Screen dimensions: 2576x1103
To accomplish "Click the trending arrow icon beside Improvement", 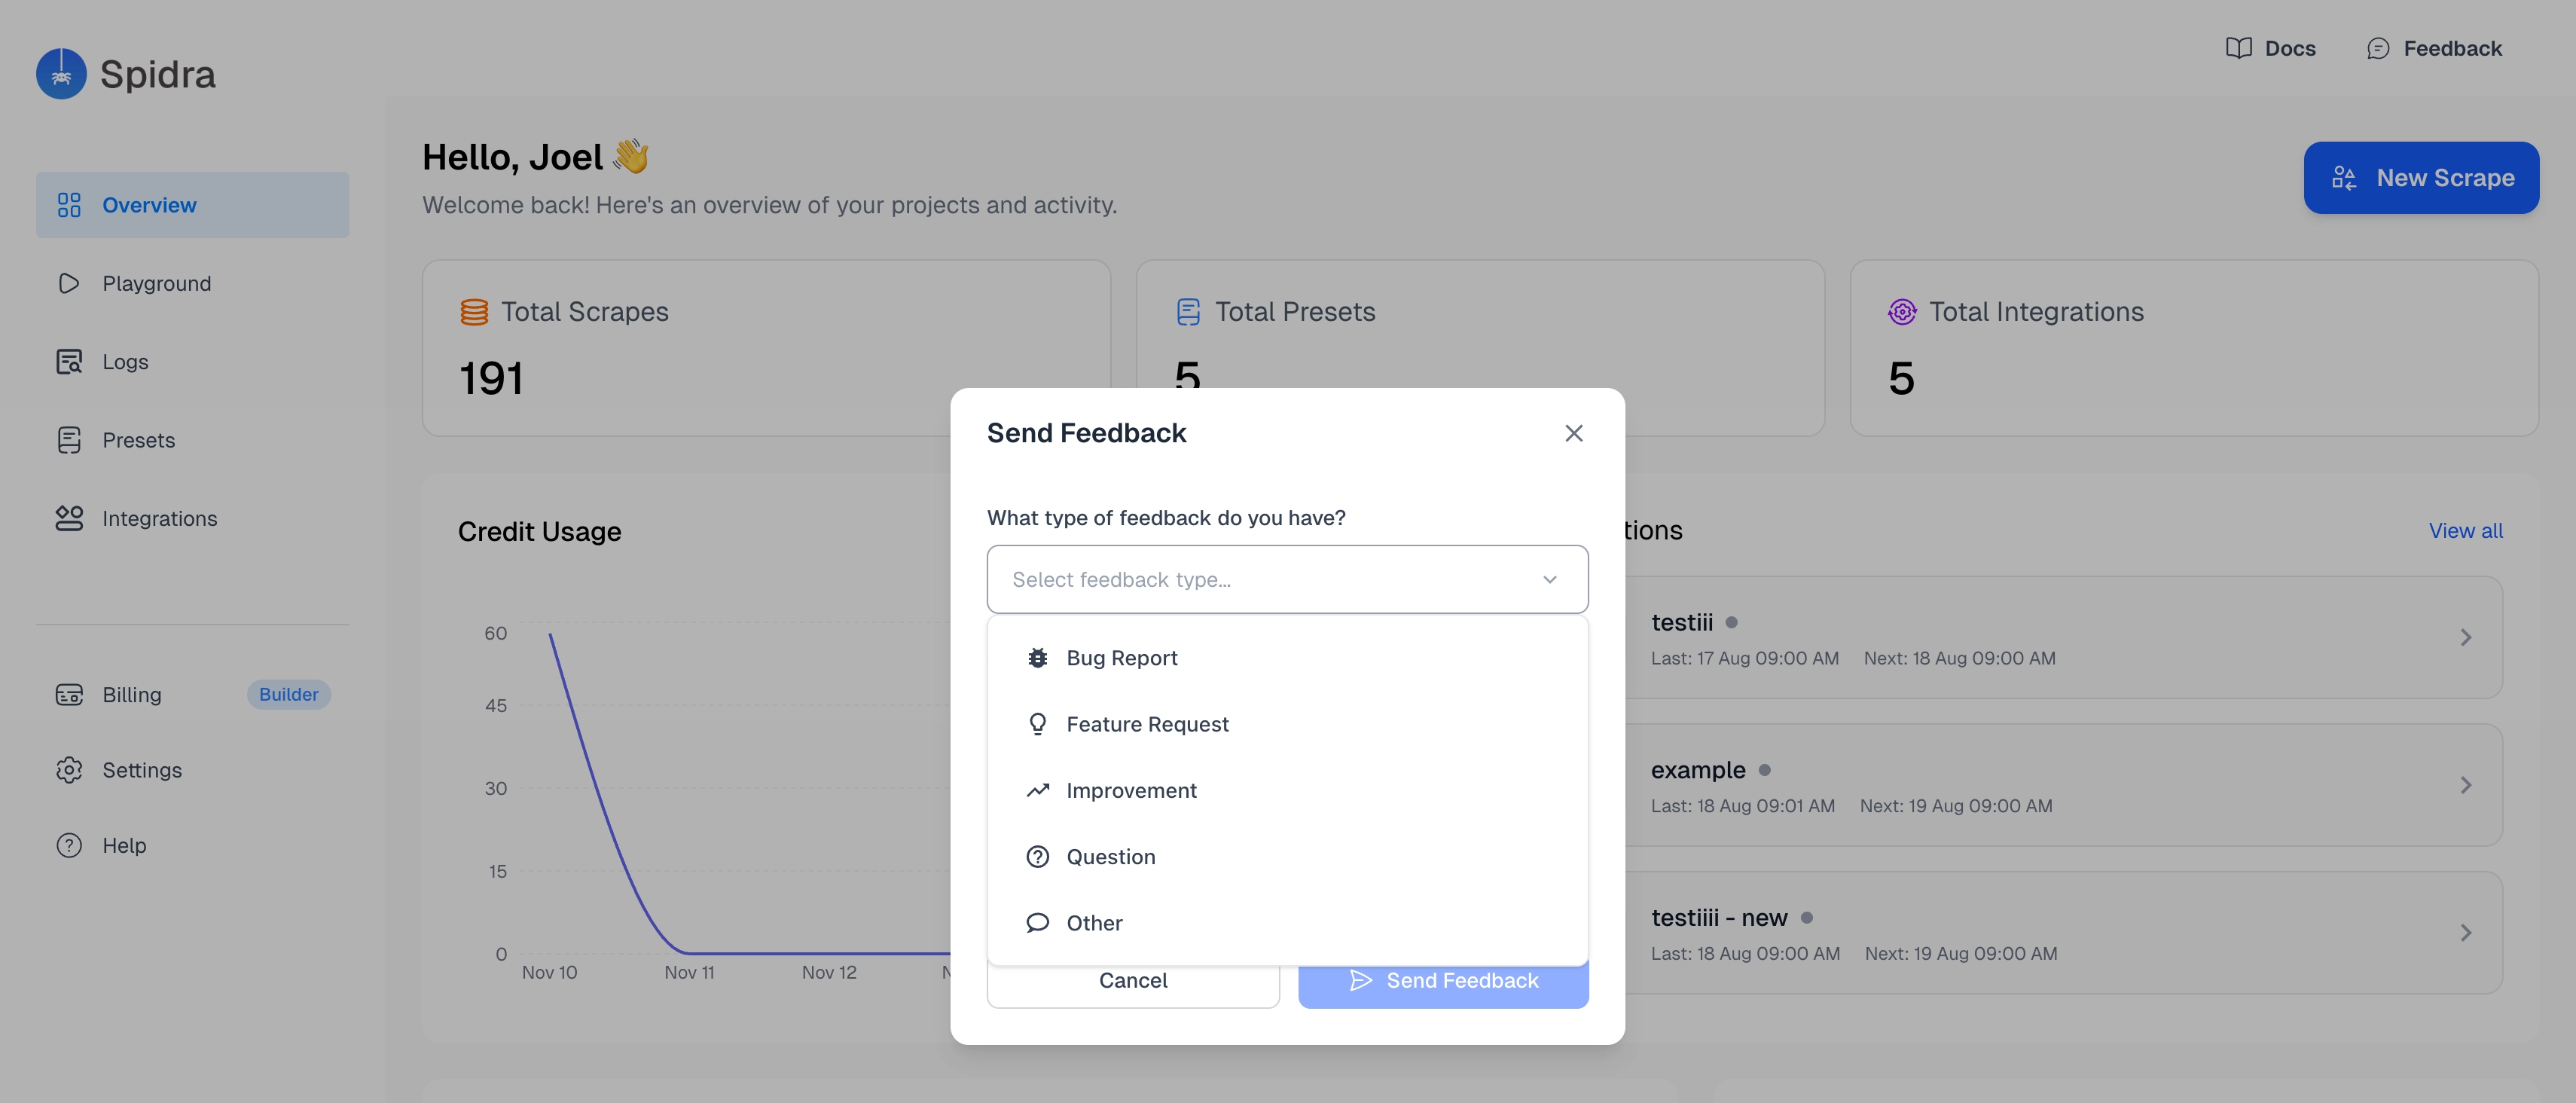I will [1038, 790].
